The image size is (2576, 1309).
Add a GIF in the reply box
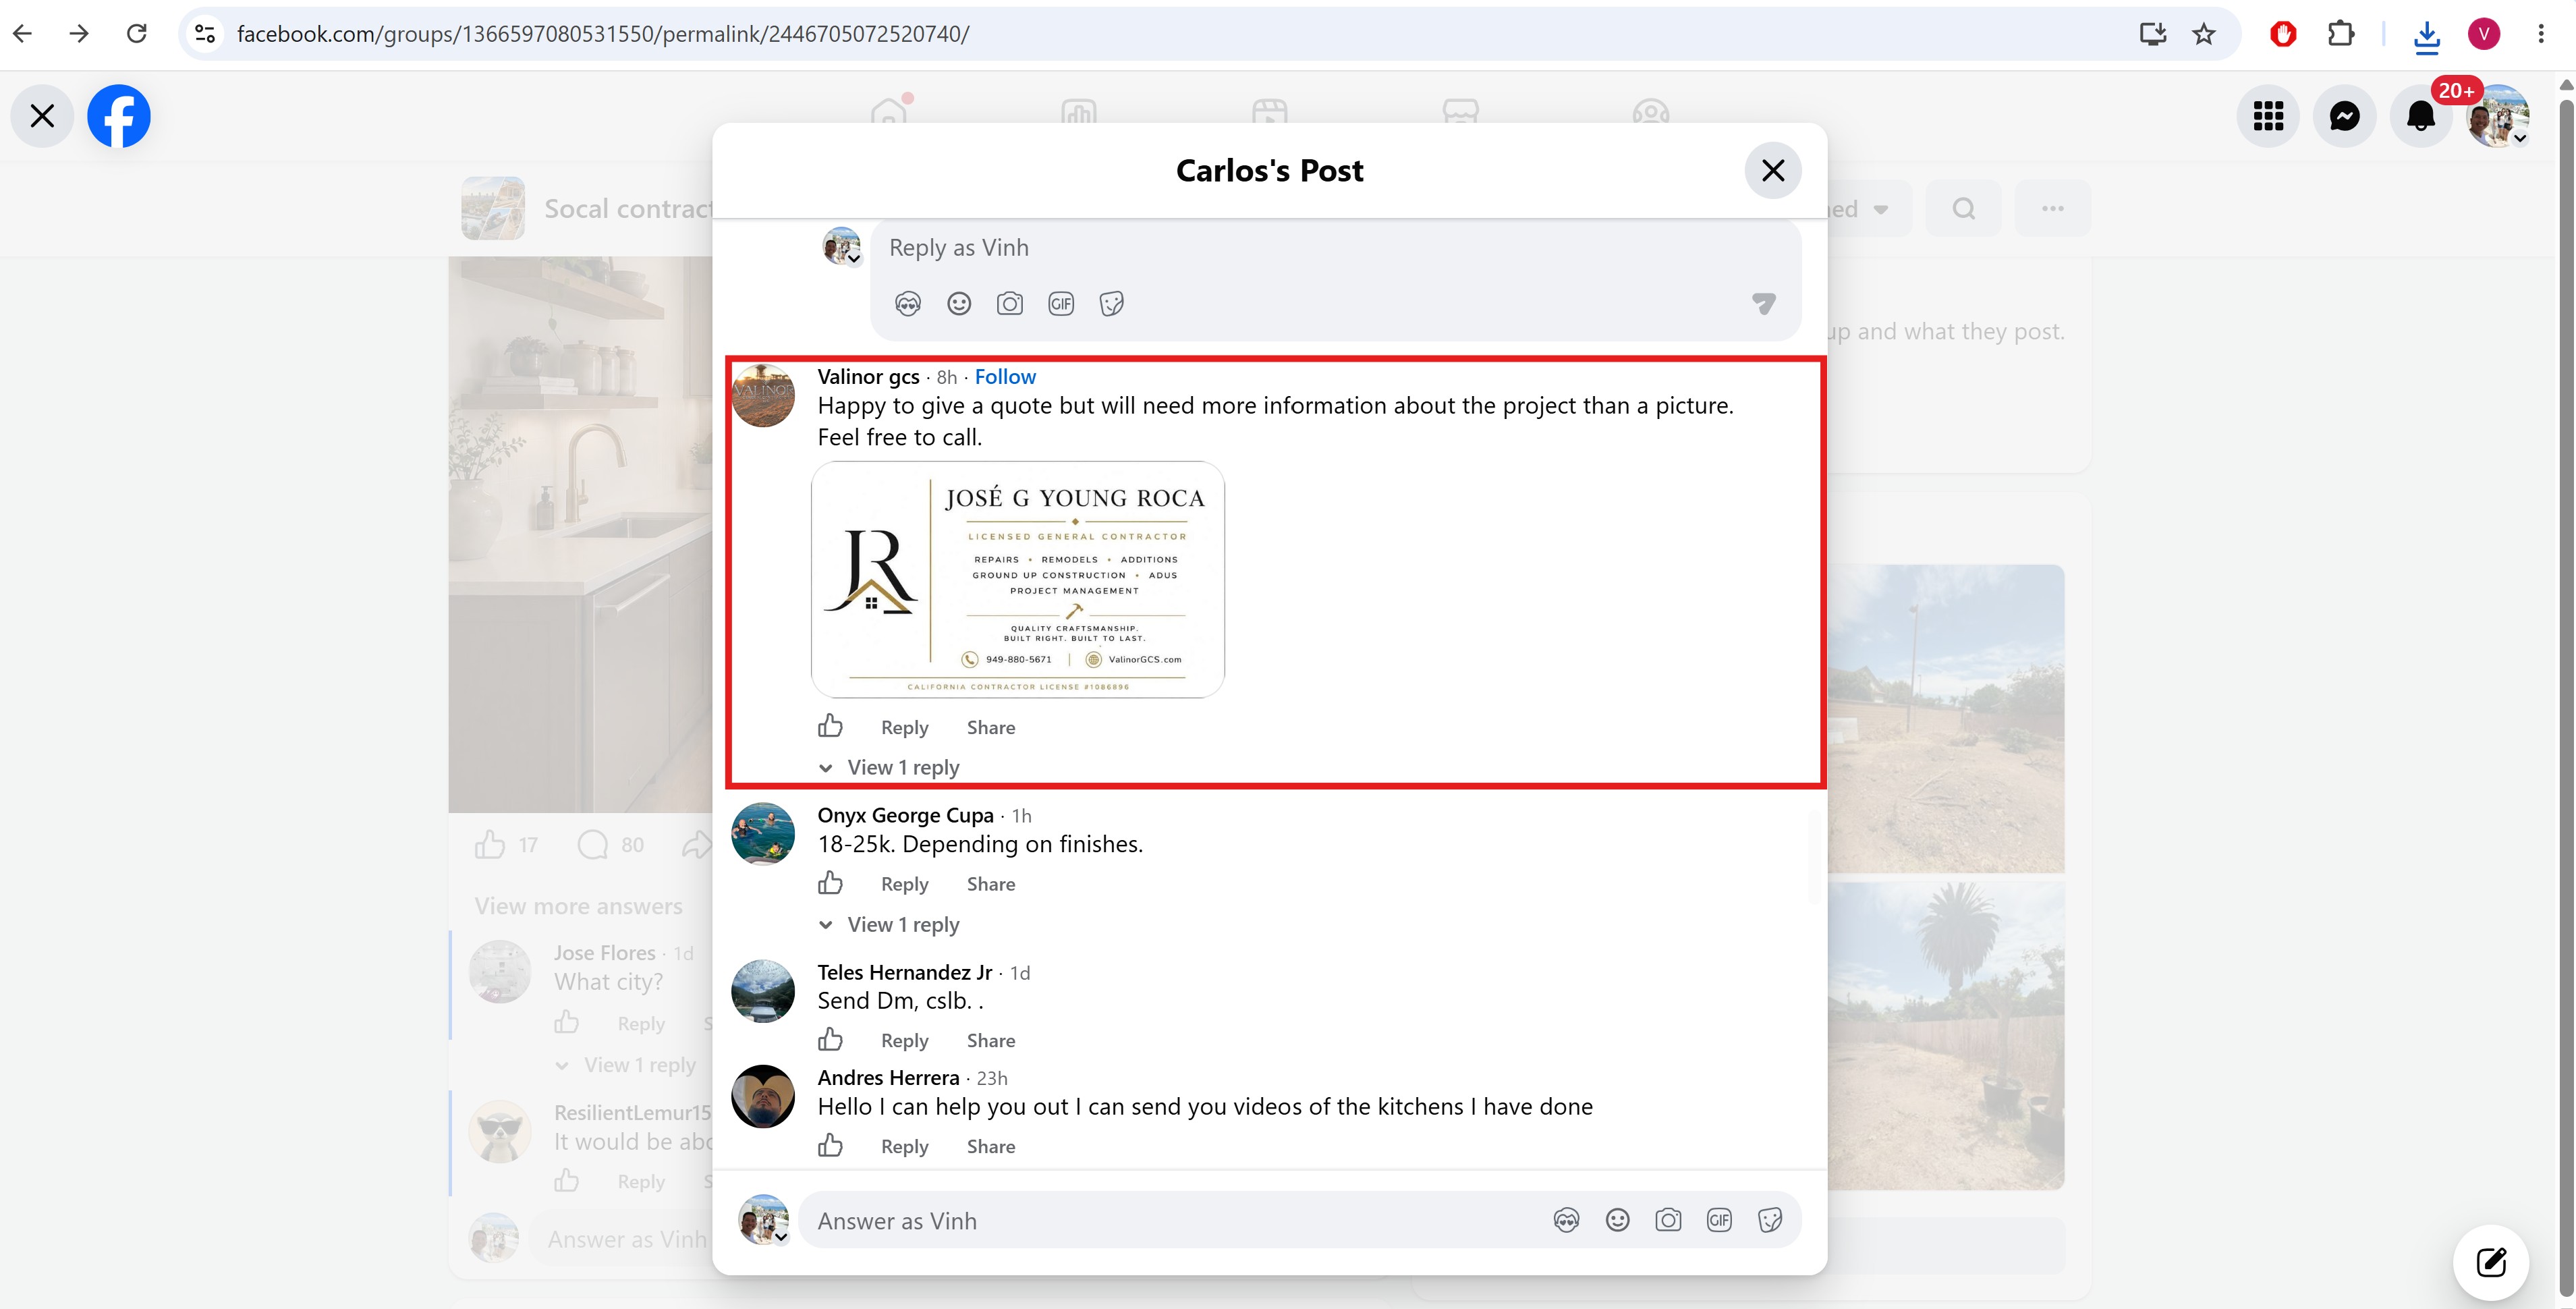(1061, 304)
